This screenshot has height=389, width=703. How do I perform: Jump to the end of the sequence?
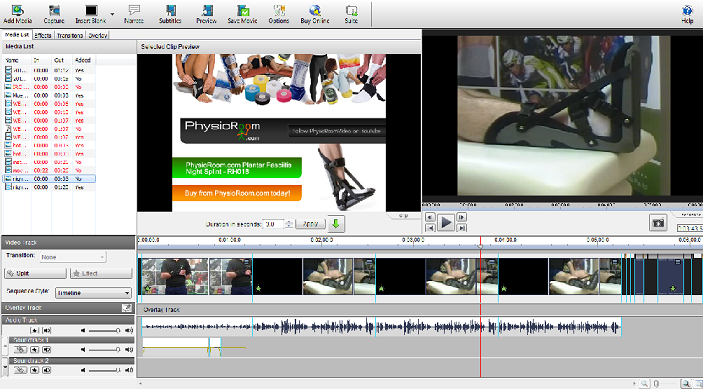point(461,228)
